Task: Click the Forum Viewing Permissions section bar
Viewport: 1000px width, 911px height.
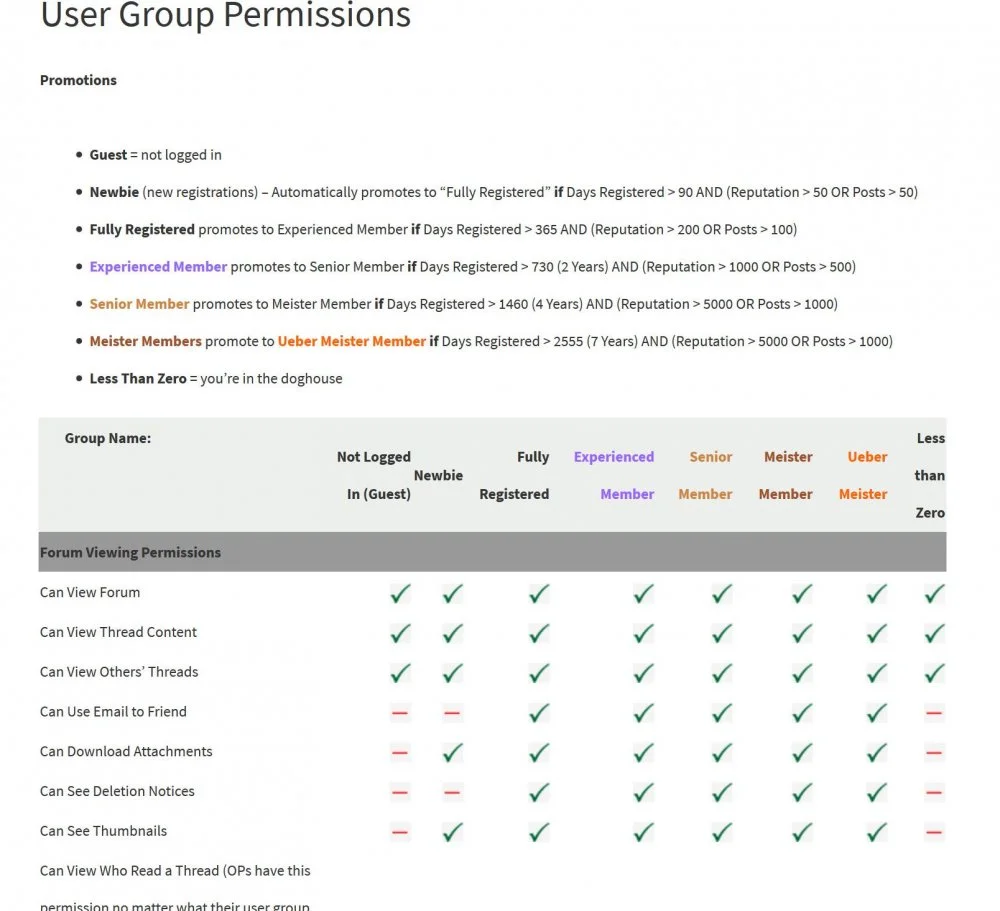Action: (492, 552)
